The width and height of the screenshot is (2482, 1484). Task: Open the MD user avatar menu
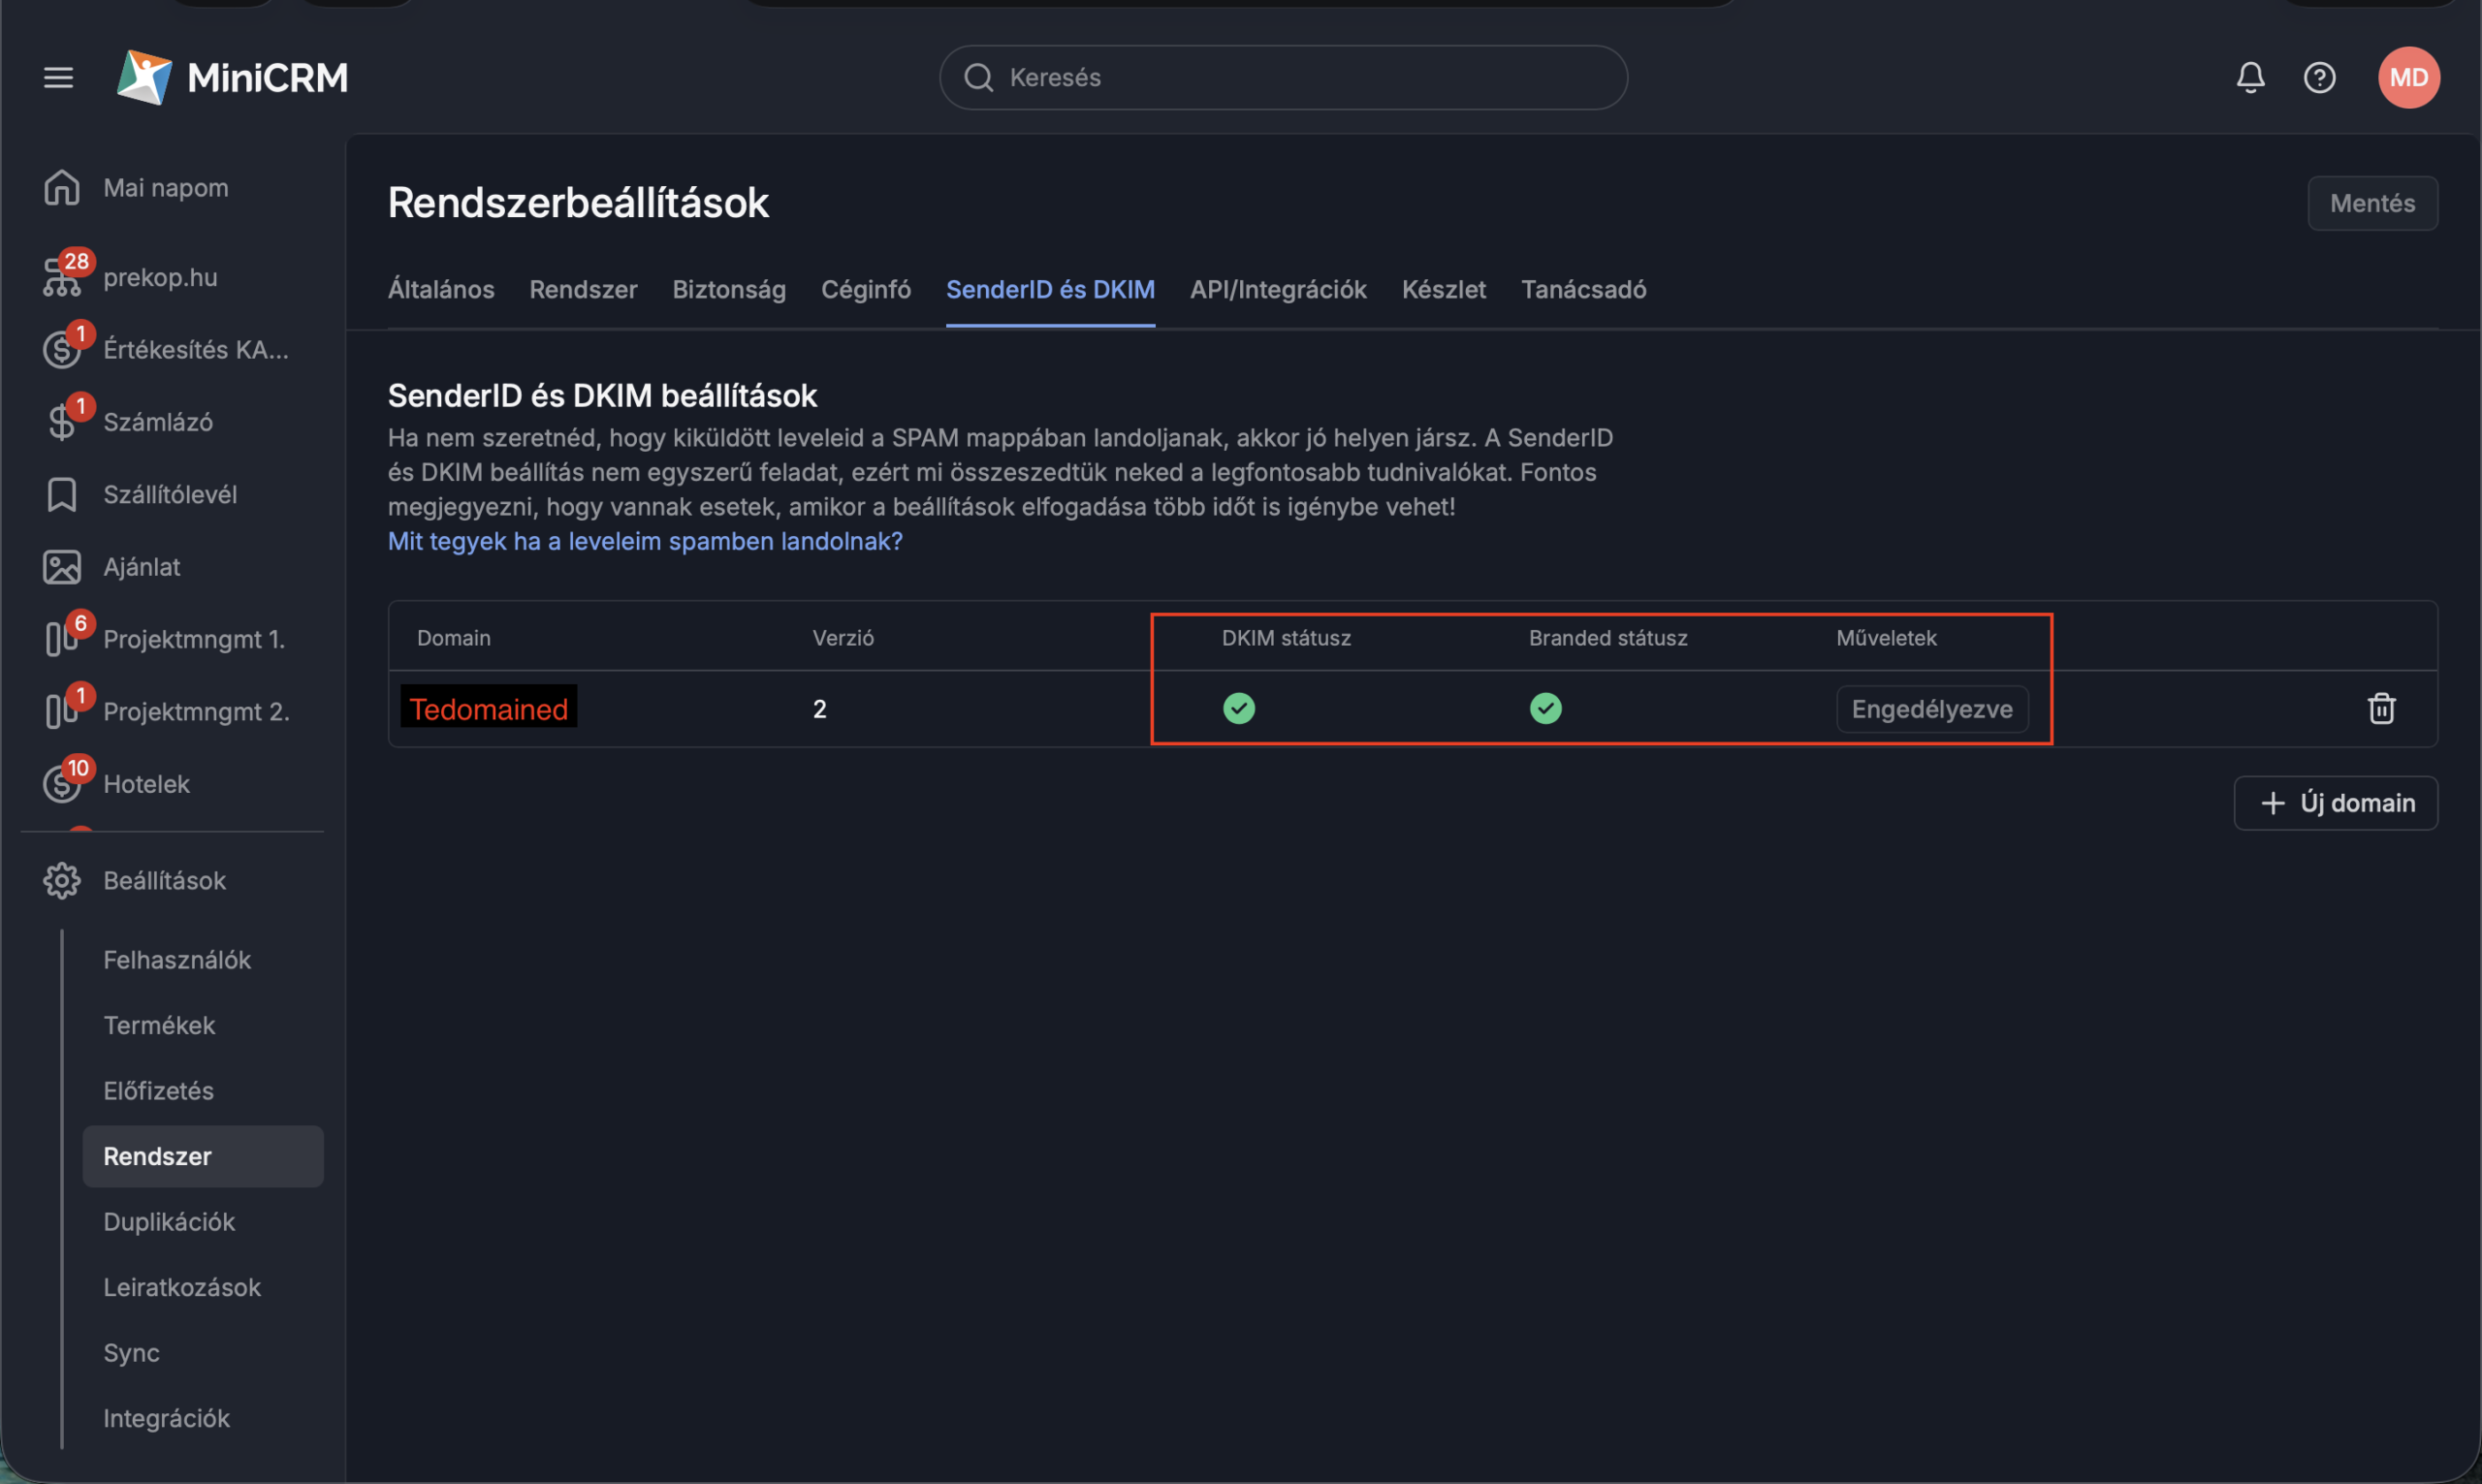pos(2408,77)
